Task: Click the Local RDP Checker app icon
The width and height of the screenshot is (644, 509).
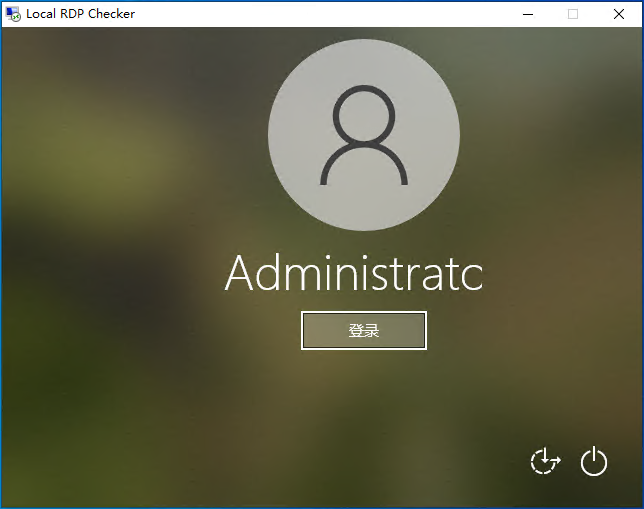Action: pos(13,14)
